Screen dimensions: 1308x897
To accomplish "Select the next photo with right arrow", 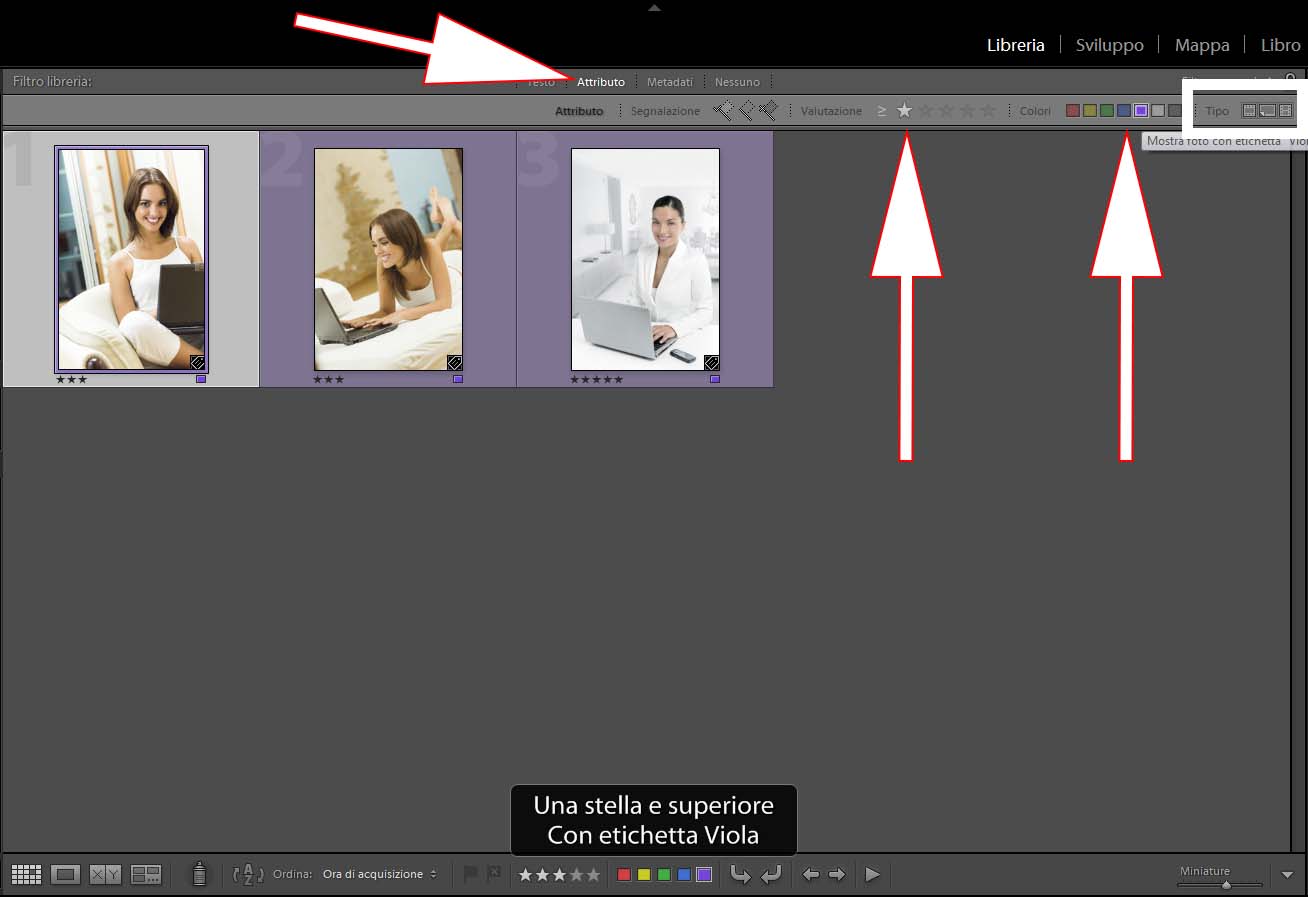I will pos(837,875).
